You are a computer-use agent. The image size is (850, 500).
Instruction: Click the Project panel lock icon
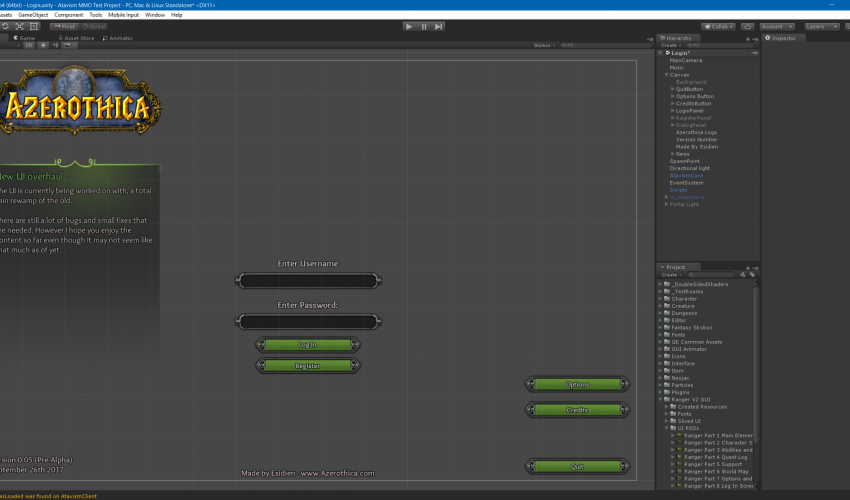[748, 267]
